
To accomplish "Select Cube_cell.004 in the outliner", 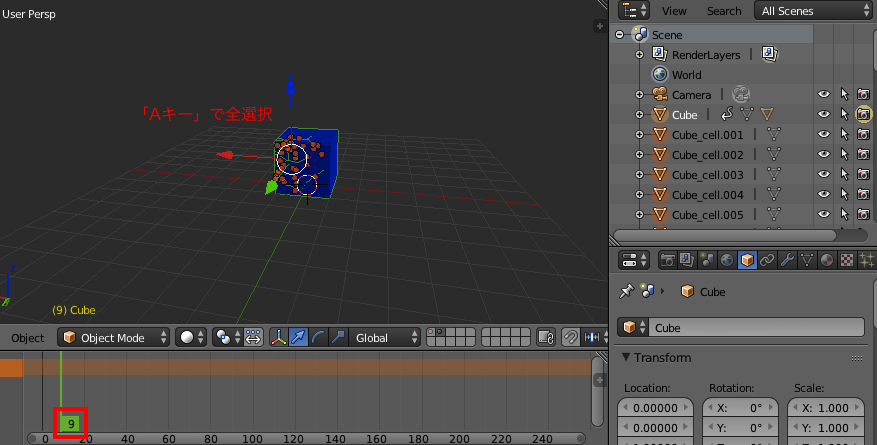I will tap(708, 195).
